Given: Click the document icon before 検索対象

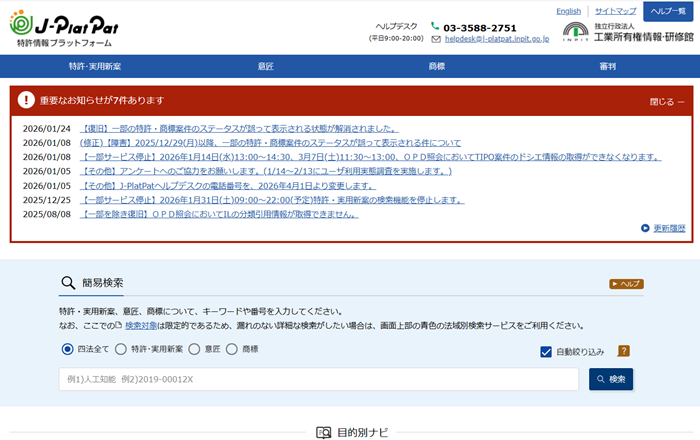Looking at the screenshot, I should pos(118,325).
